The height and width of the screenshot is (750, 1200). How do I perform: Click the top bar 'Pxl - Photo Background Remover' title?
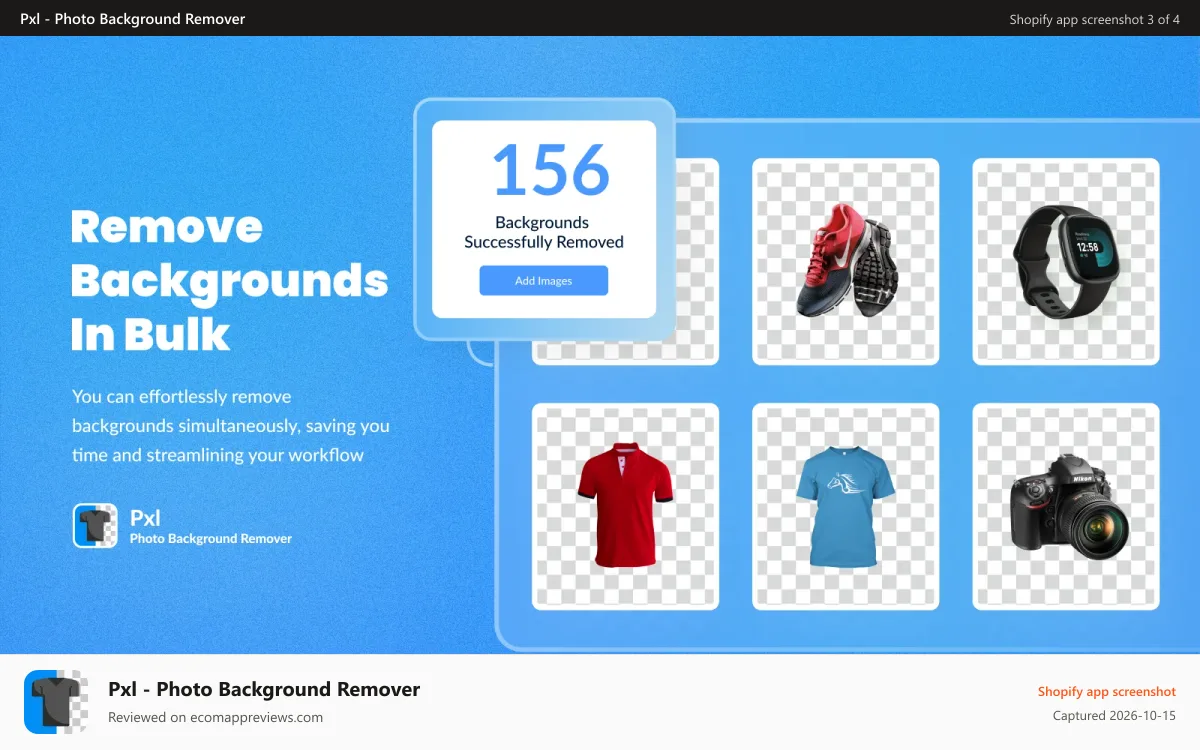pos(133,19)
